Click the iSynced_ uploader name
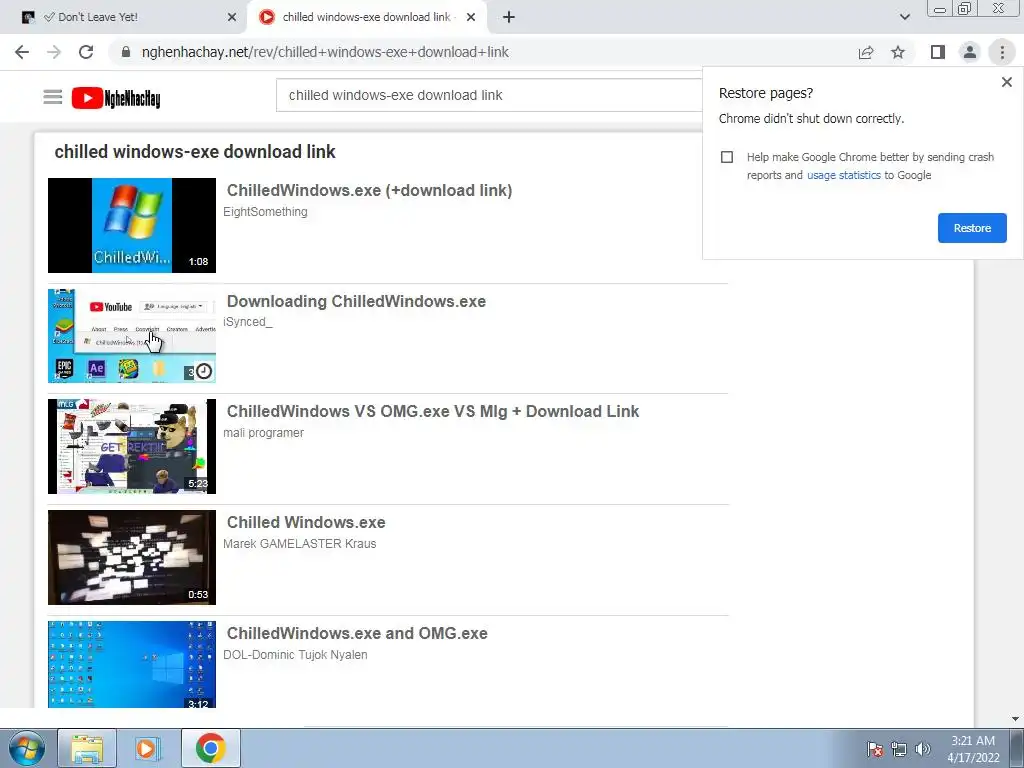Image resolution: width=1024 pixels, height=768 pixels. pos(248,322)
